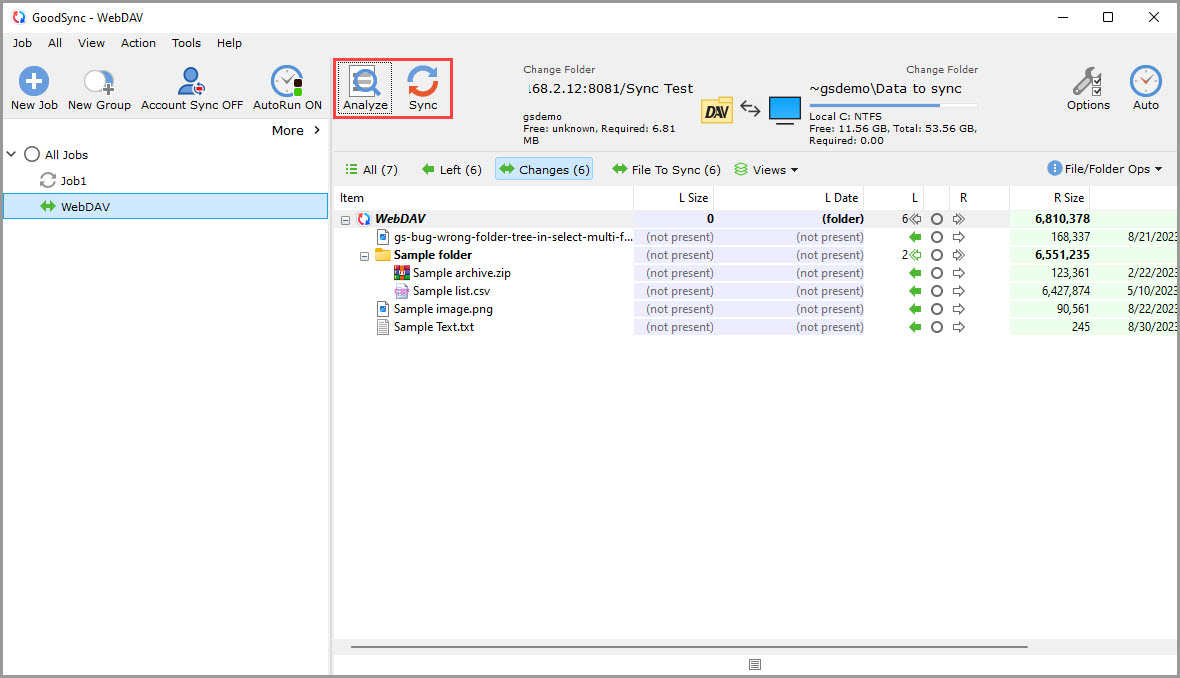The image size is (1180, 678).
Task: Switch to Changes (6) filter tab
Action: [x=544, y=169]
